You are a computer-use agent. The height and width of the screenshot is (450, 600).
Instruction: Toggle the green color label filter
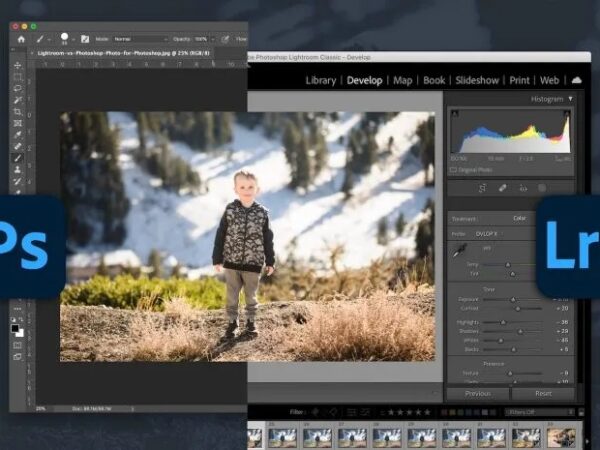click(461, 412)
